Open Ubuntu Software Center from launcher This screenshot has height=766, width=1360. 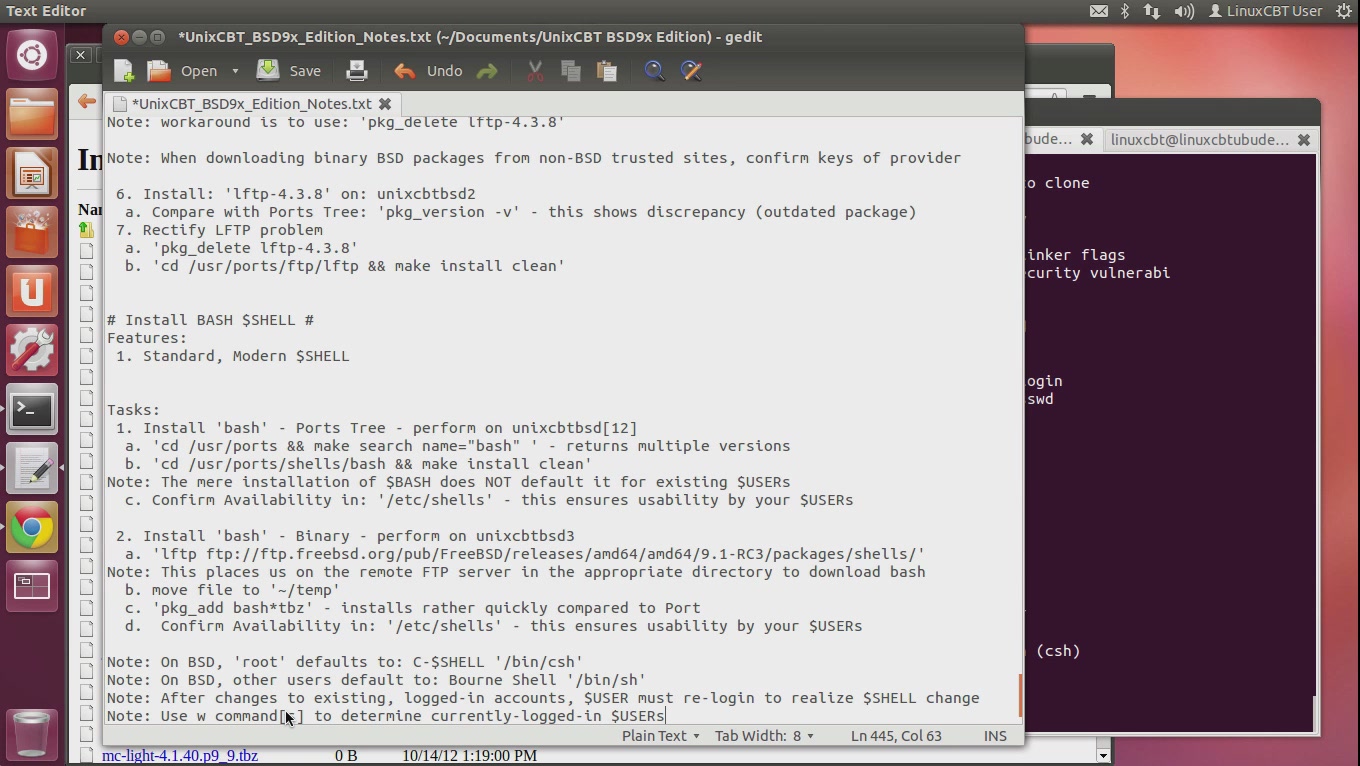(32, 232)
